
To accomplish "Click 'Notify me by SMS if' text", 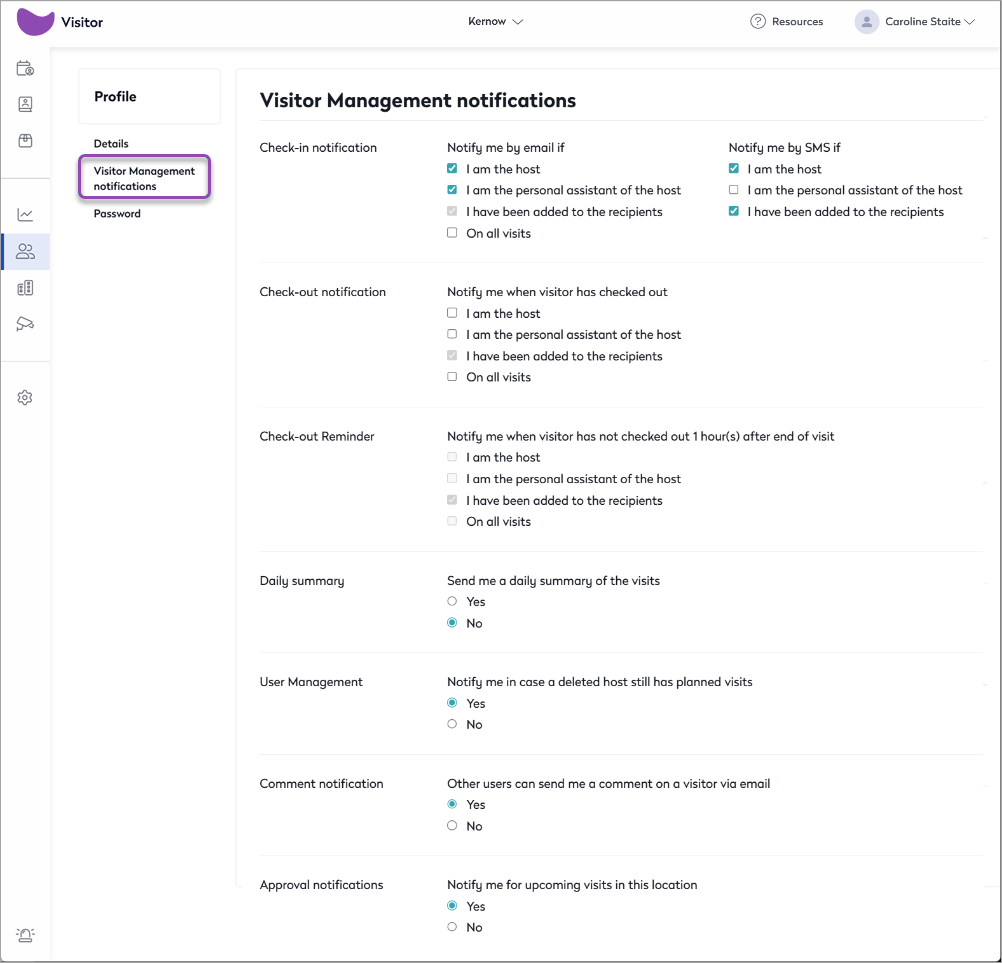I will pyautogui.click(x=784, y=148).
